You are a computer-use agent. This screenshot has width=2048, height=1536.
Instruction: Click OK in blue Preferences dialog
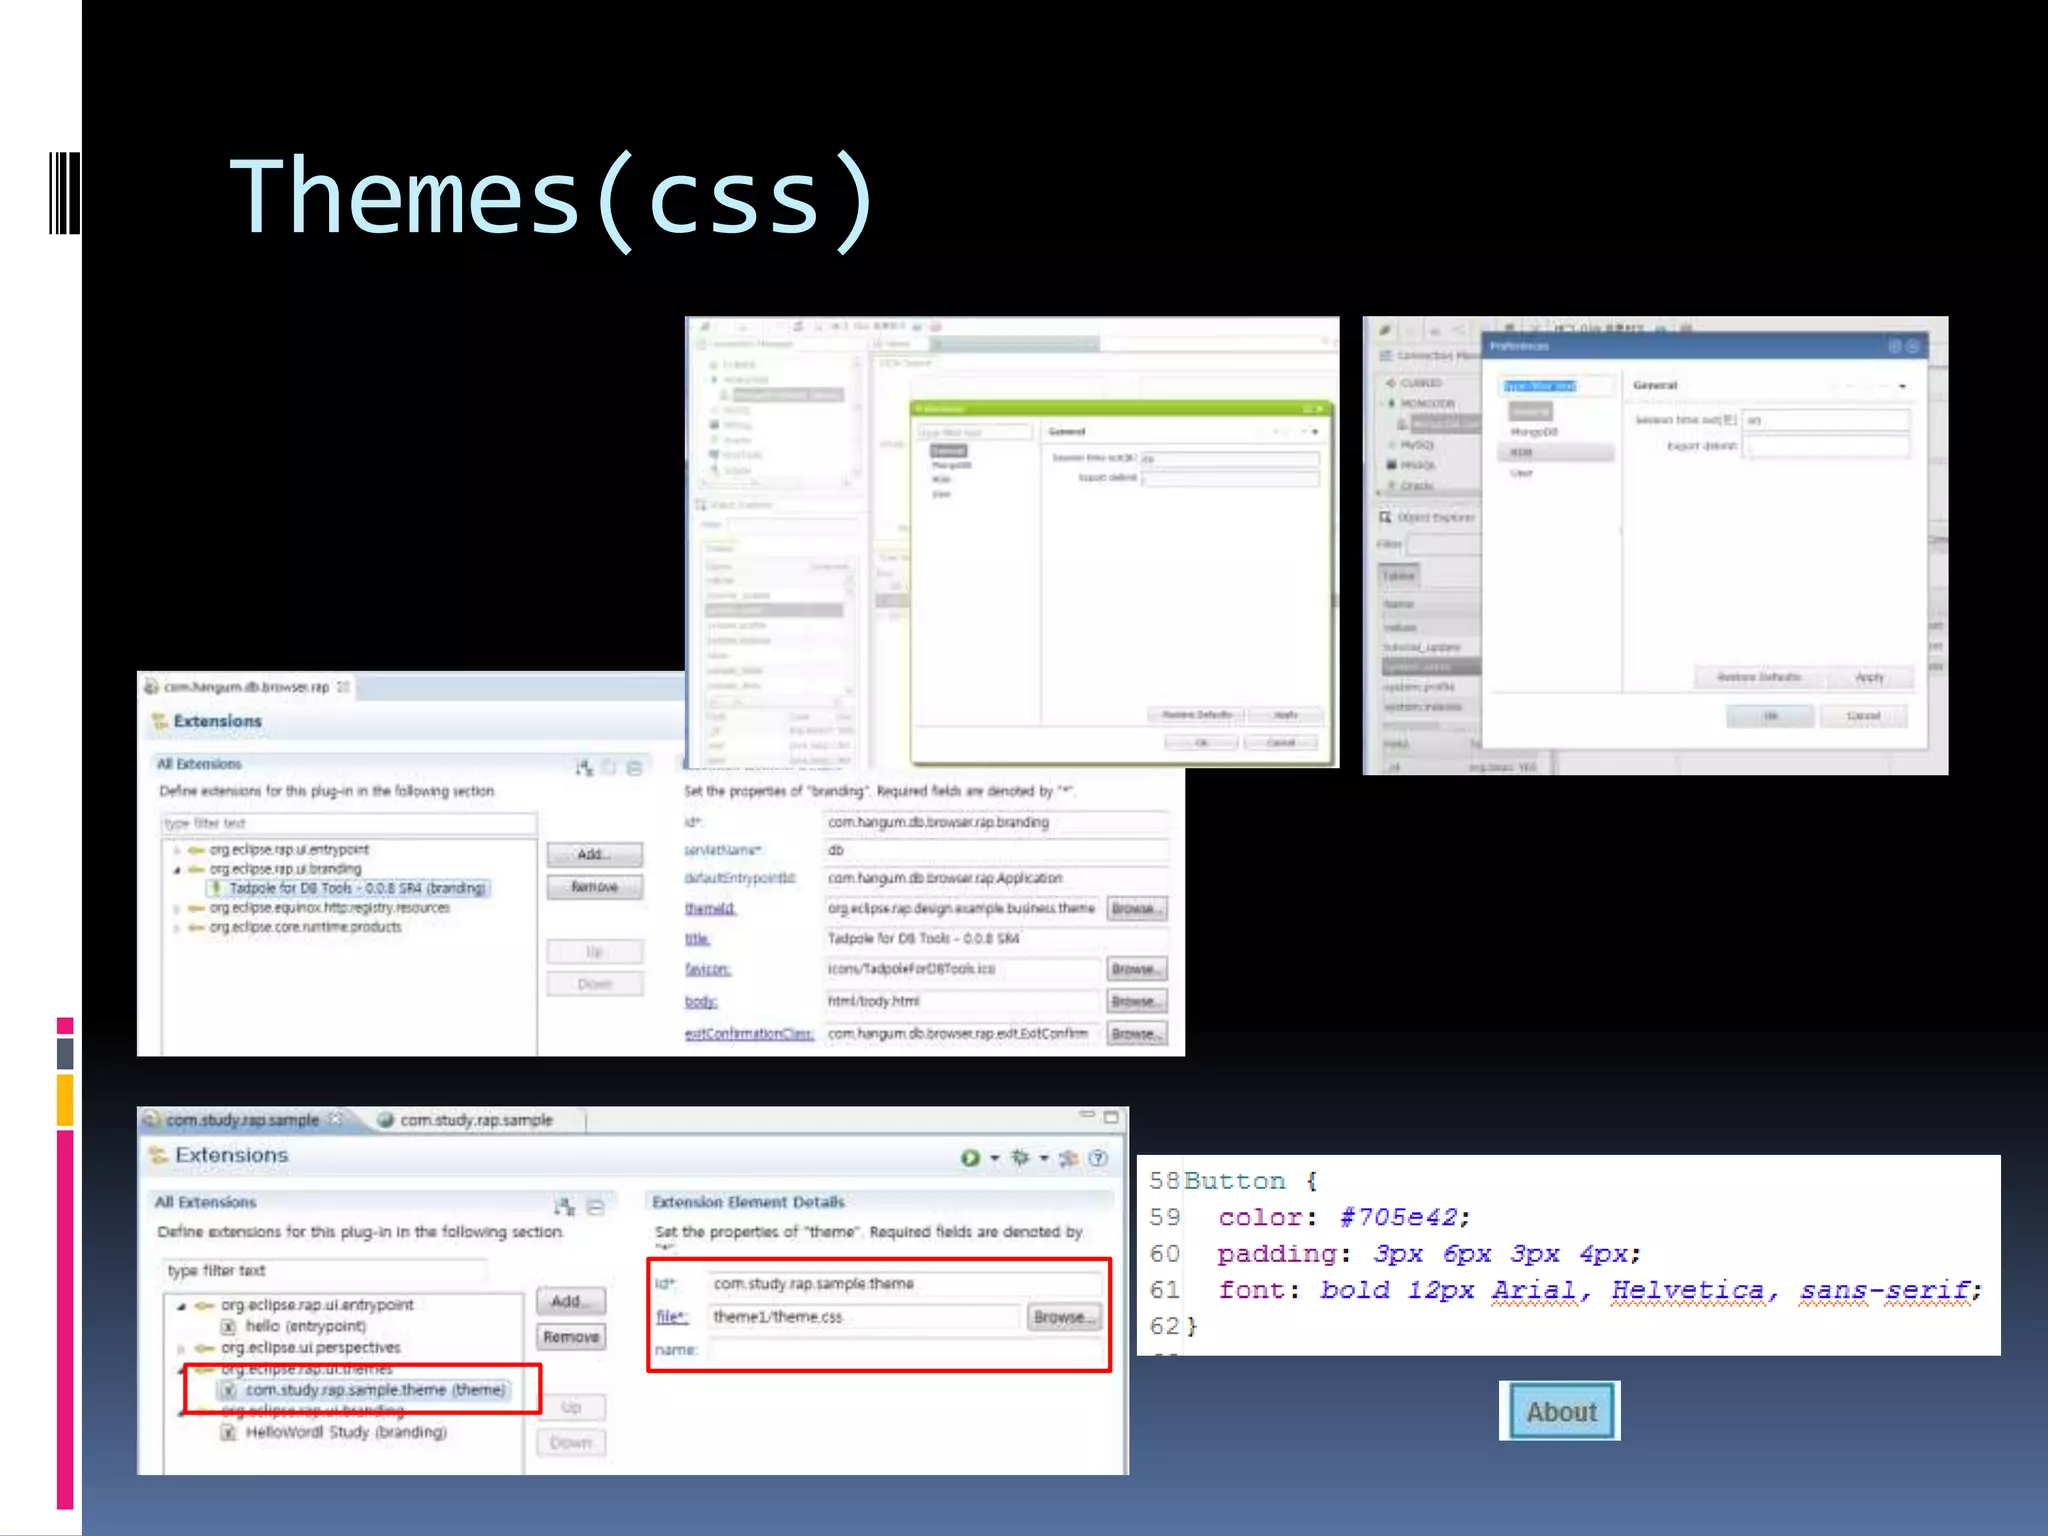tap(1770, 716)
